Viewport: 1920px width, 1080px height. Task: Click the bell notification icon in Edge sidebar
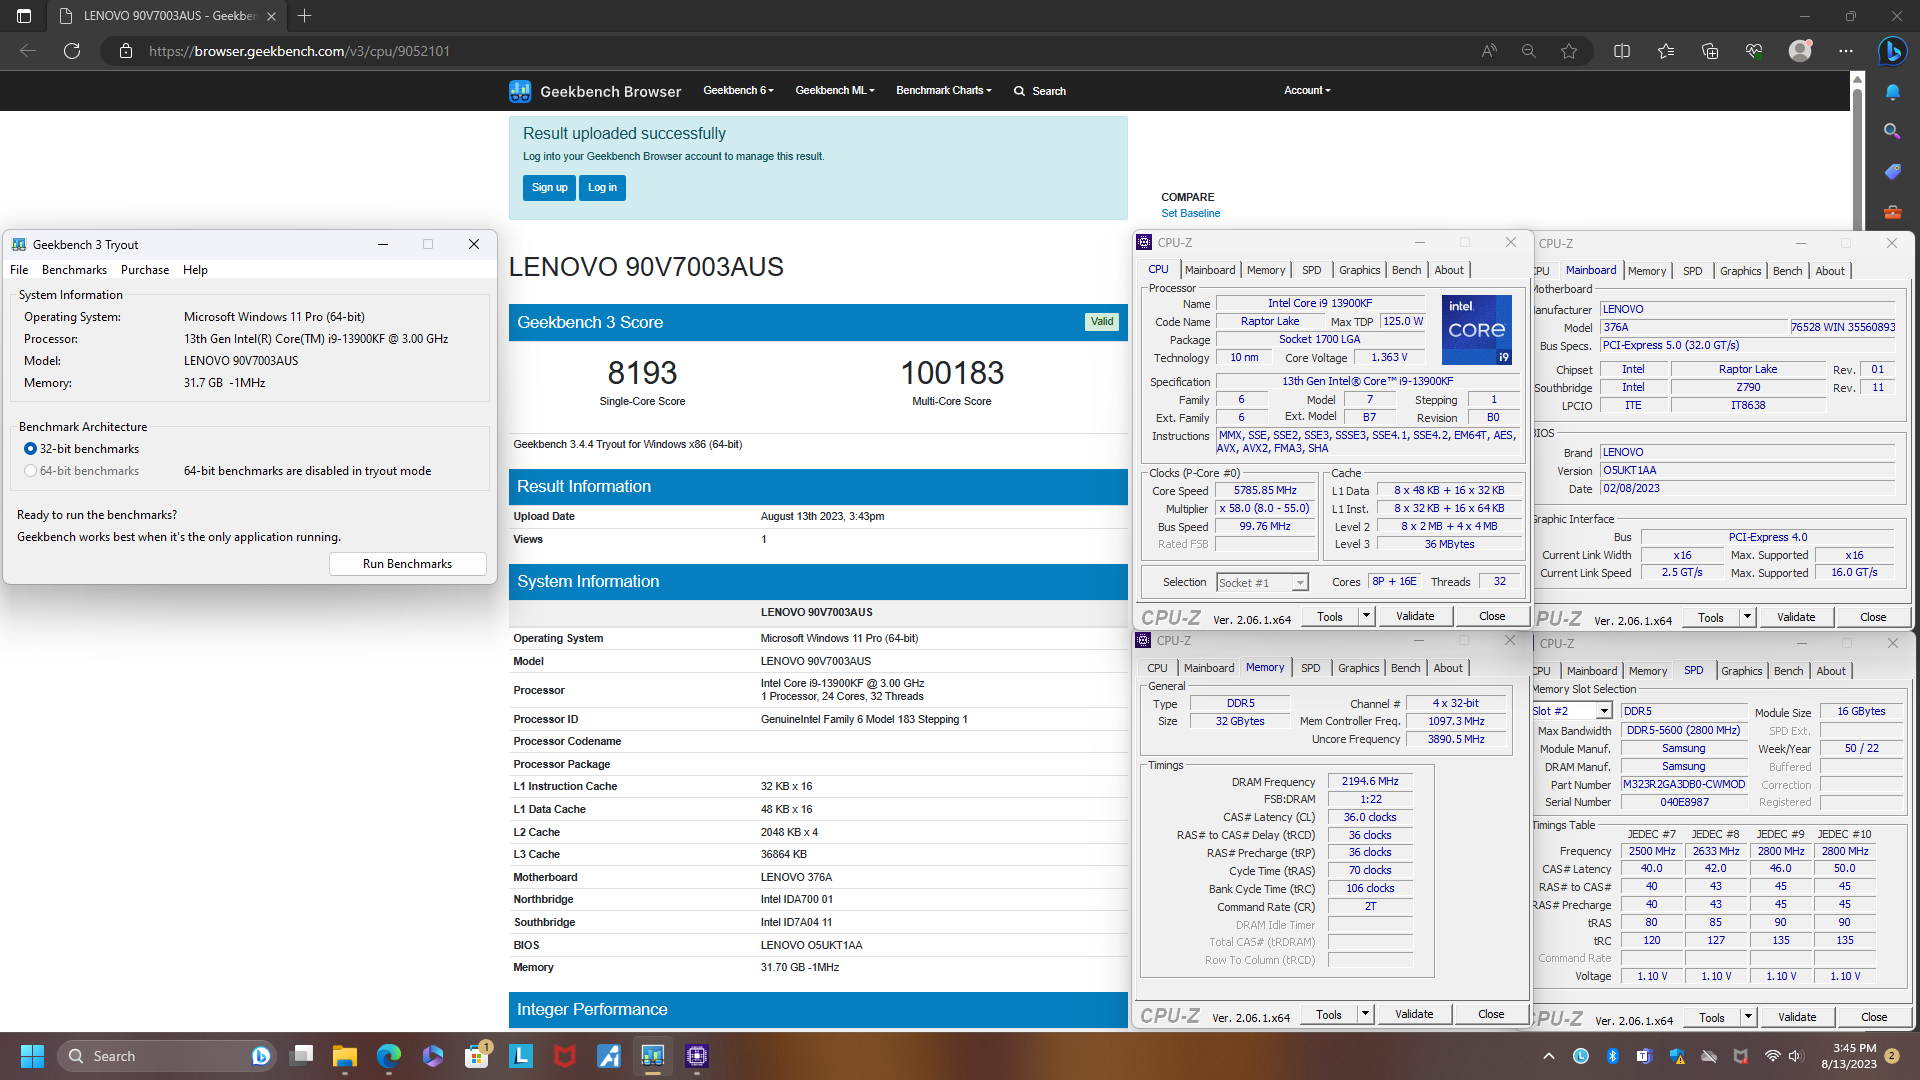pos(1892,92)
